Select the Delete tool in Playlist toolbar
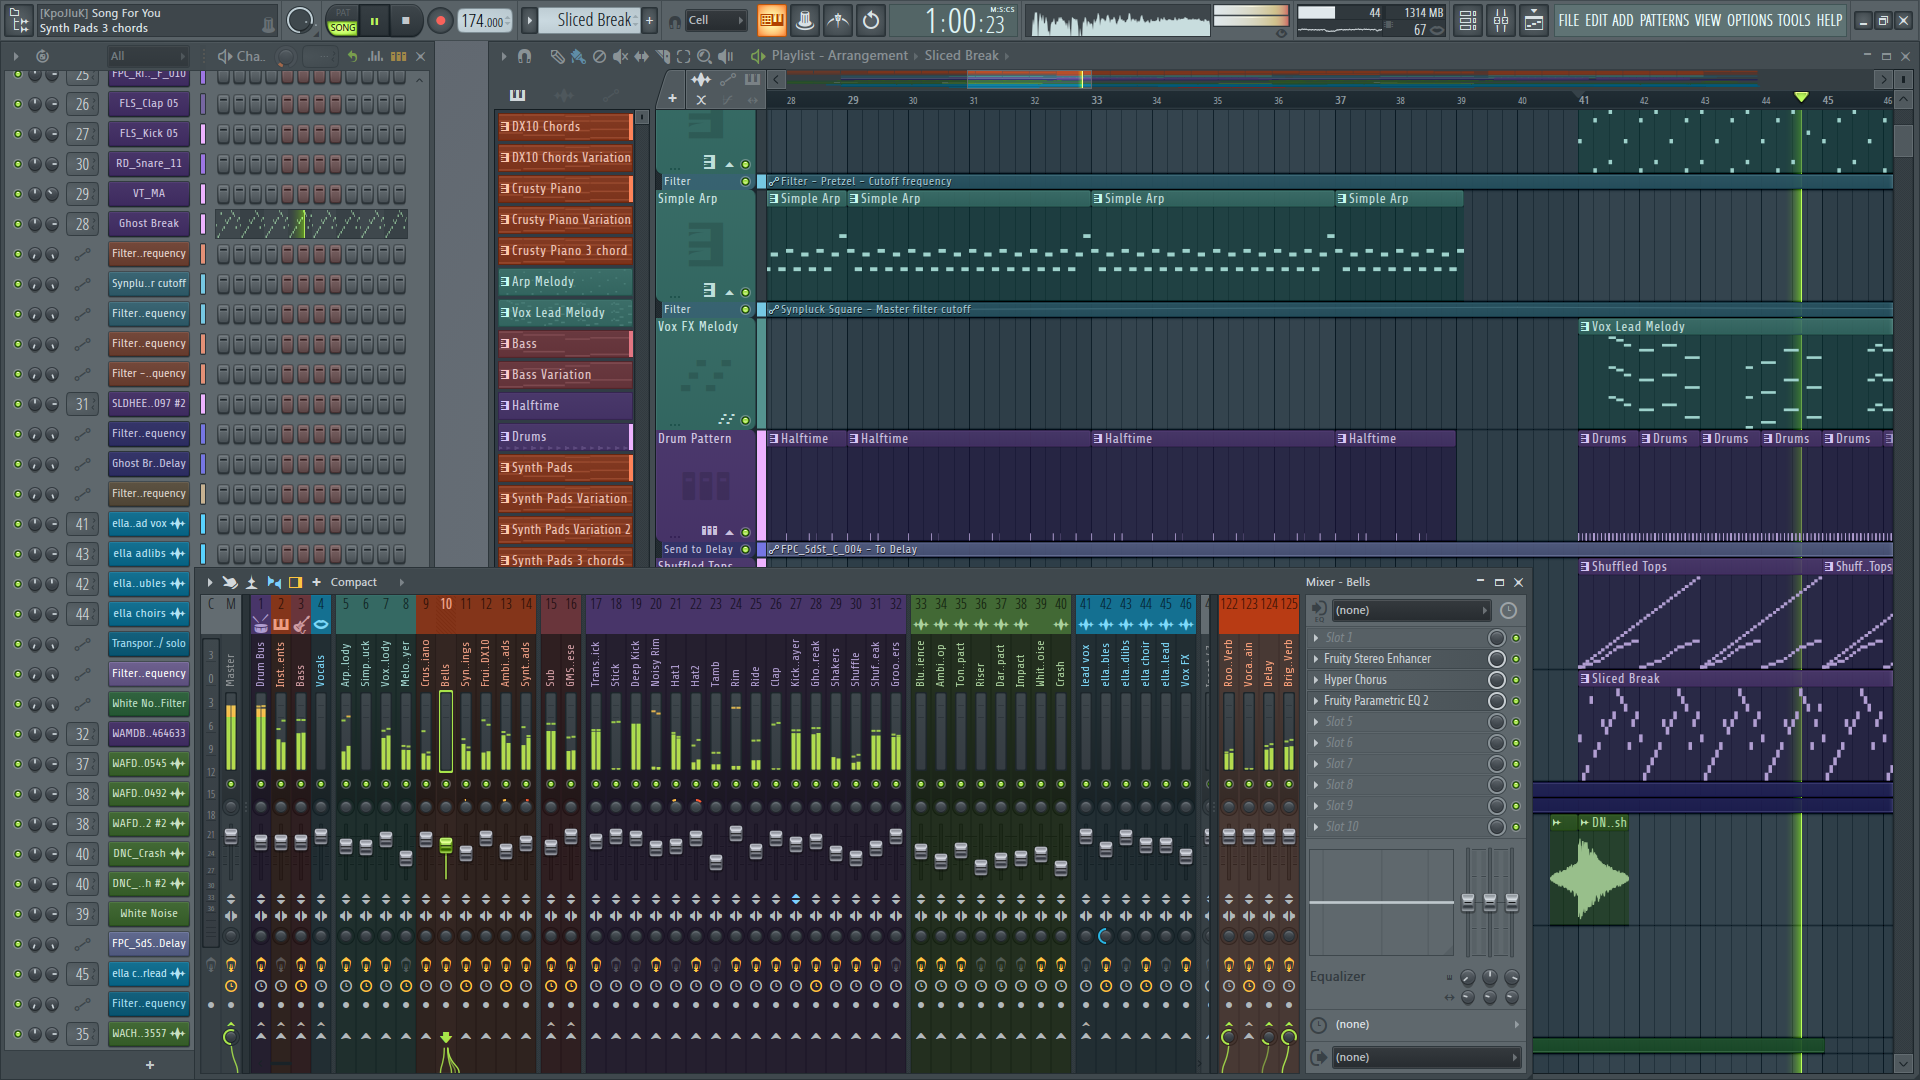The height and width of the screenshot is (1080, 1920). click(599, 56)
